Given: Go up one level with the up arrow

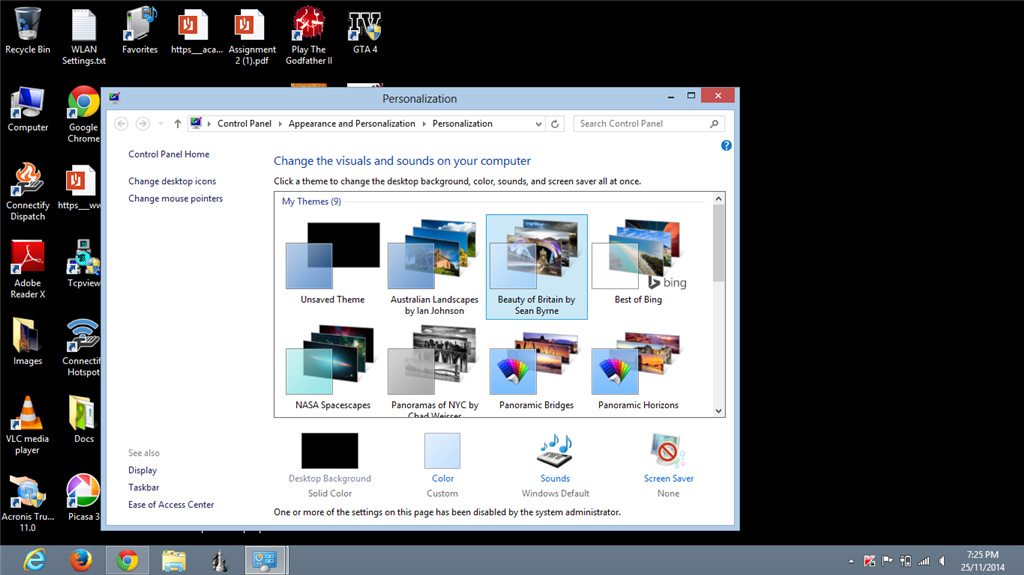Looking at the screenshot, I should (x=177, y=123).
